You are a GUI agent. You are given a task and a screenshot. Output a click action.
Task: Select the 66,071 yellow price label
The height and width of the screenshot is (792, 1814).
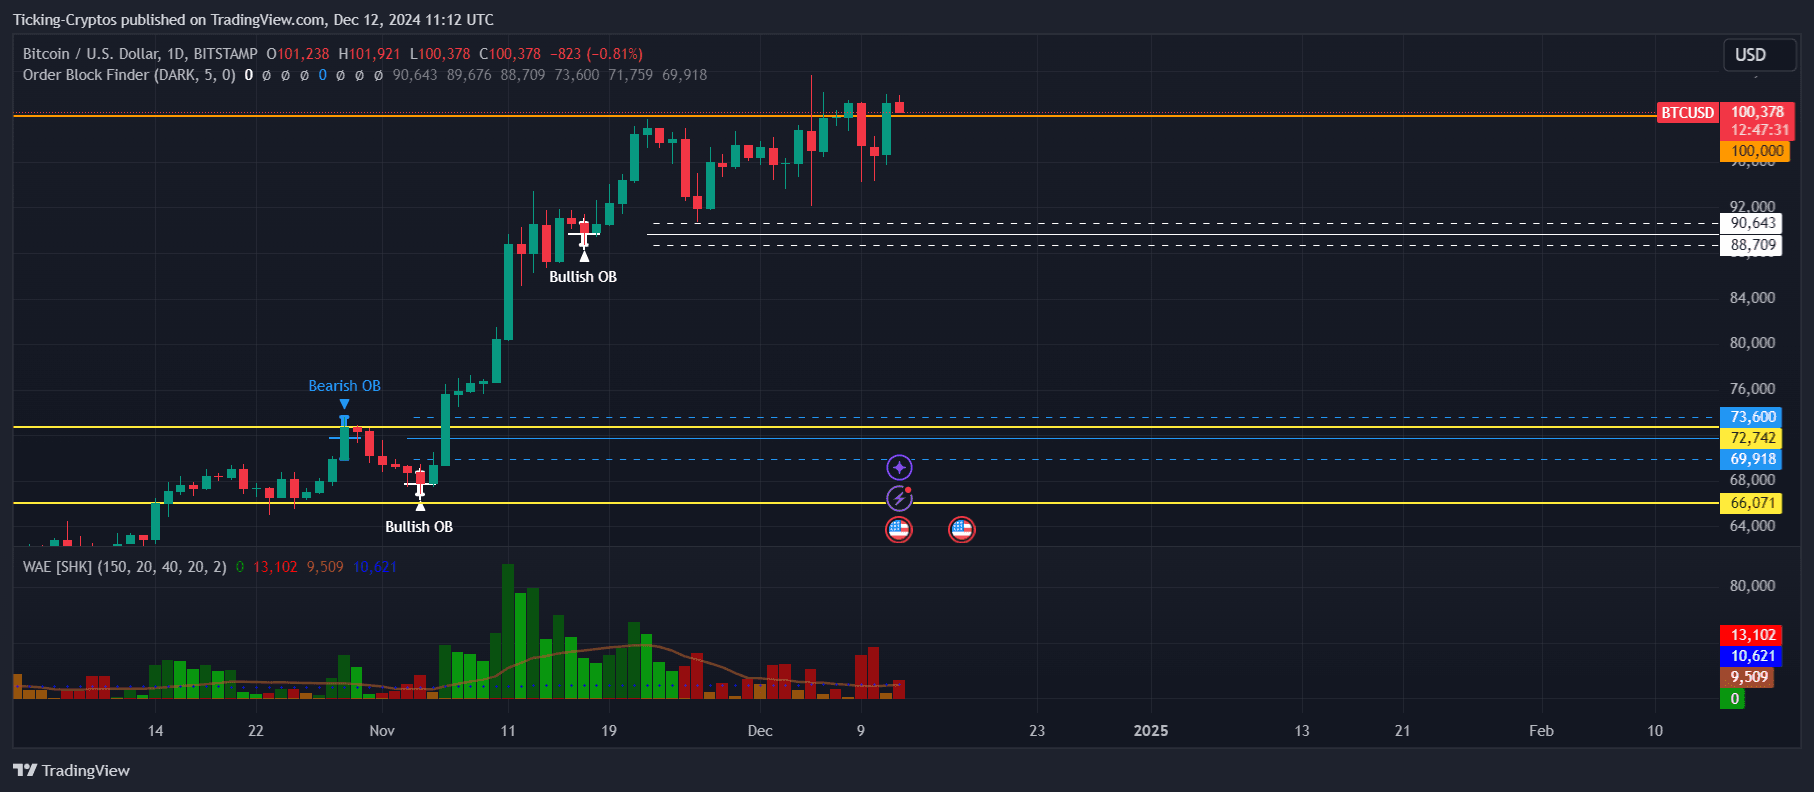point(1751,503)
